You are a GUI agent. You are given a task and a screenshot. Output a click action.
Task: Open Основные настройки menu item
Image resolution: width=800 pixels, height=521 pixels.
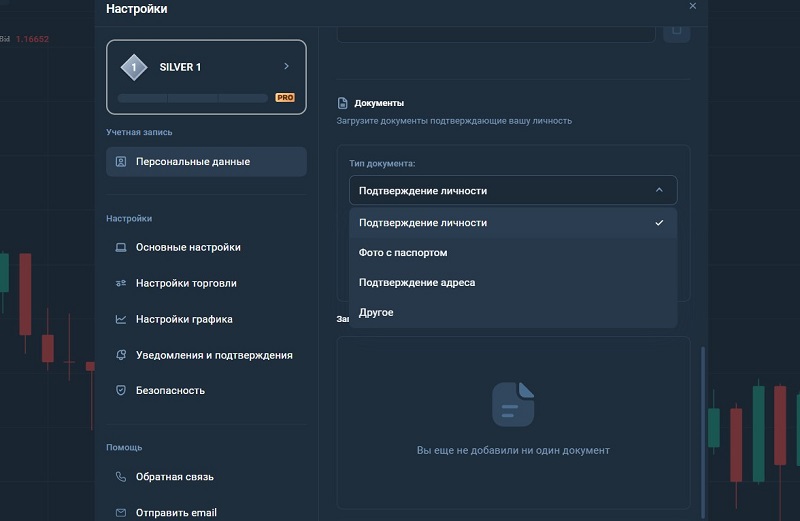(x=206, y=247)
